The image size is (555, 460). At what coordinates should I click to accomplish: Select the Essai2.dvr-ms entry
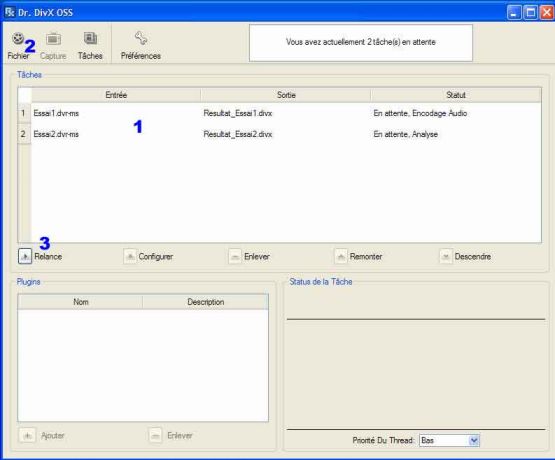56,134
